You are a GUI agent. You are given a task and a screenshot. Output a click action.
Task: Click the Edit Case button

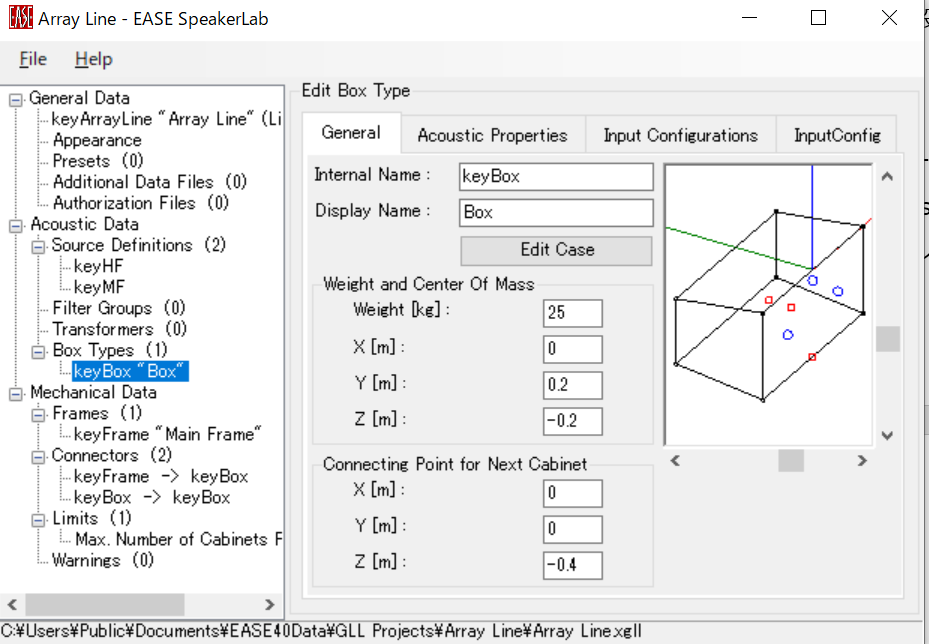(x=556, y=250)
